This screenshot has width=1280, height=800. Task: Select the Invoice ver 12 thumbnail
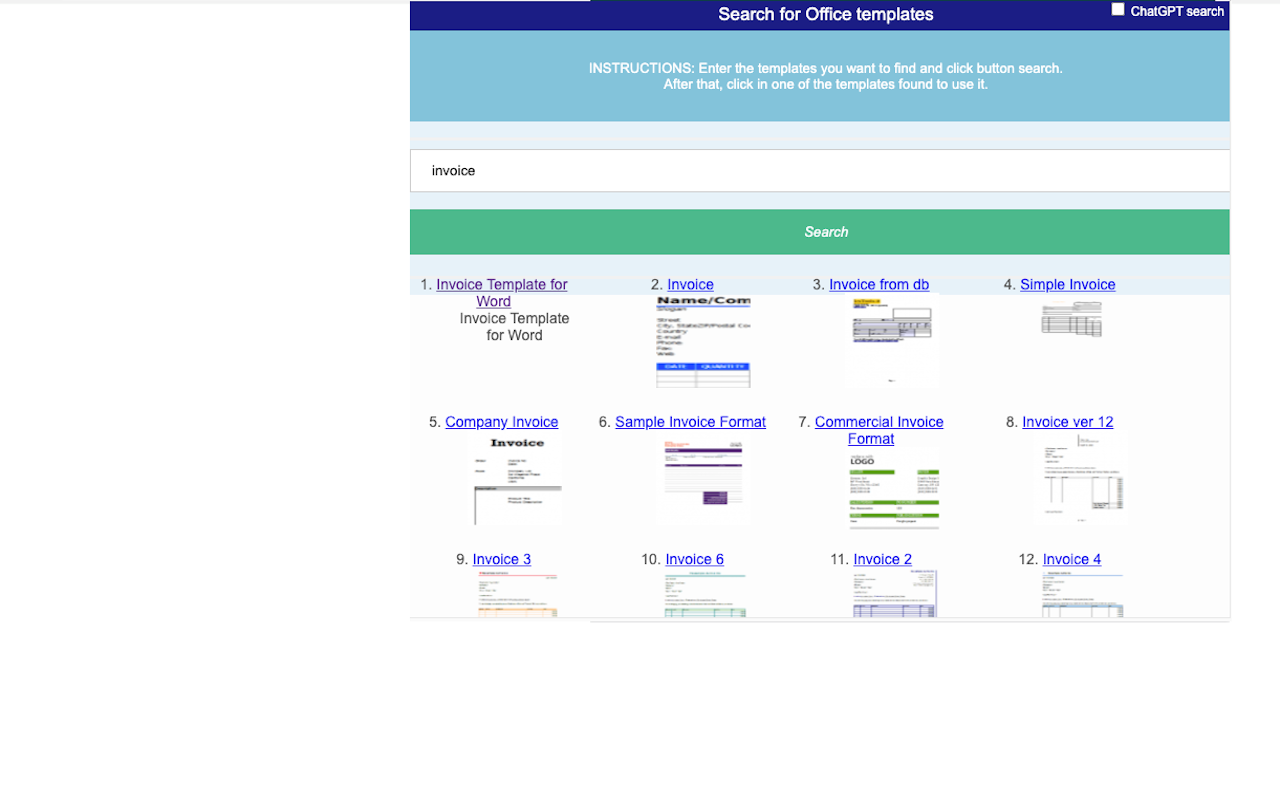coord(1081,479)
